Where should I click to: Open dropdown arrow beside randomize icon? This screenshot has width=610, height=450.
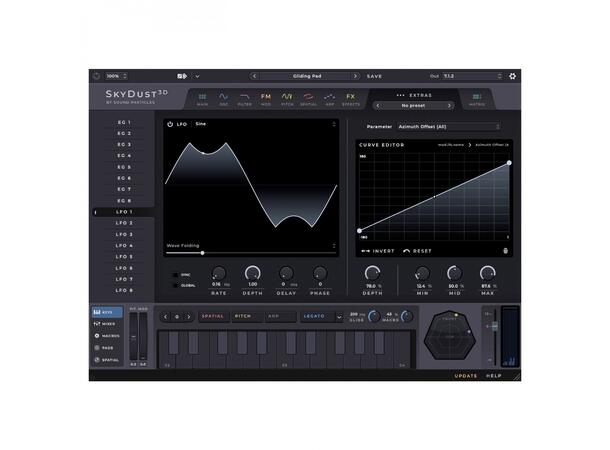click(x=197, y=76)
